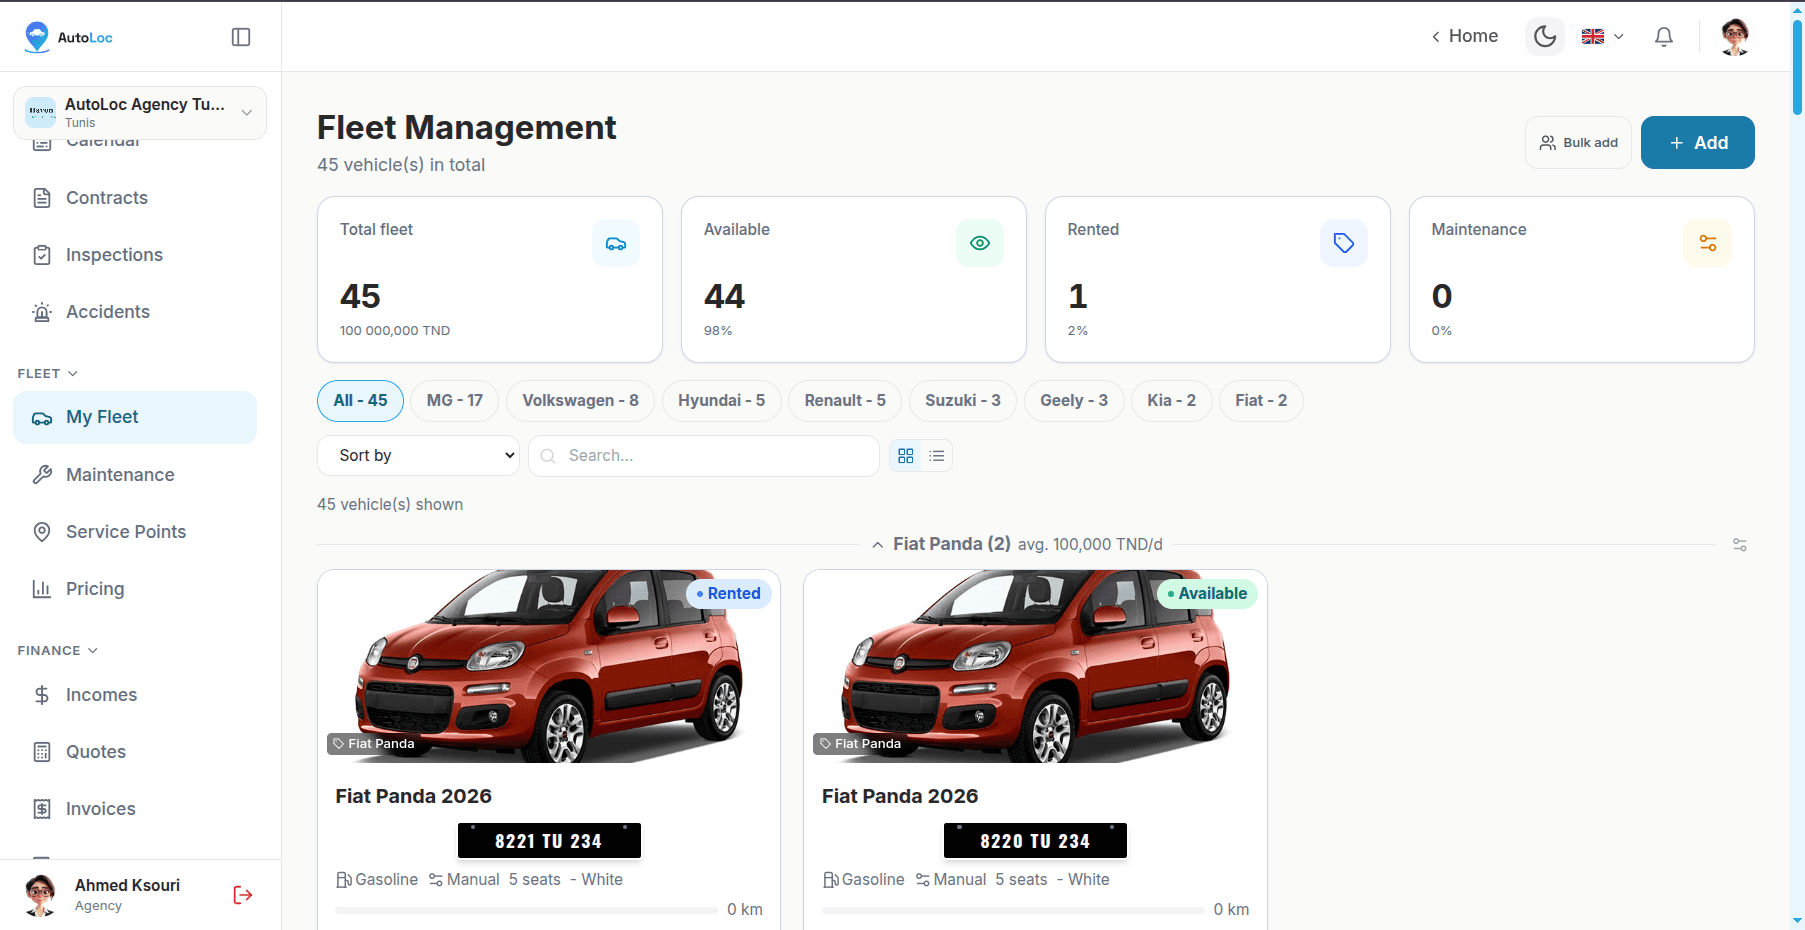Click the blue Add button

1698,143
